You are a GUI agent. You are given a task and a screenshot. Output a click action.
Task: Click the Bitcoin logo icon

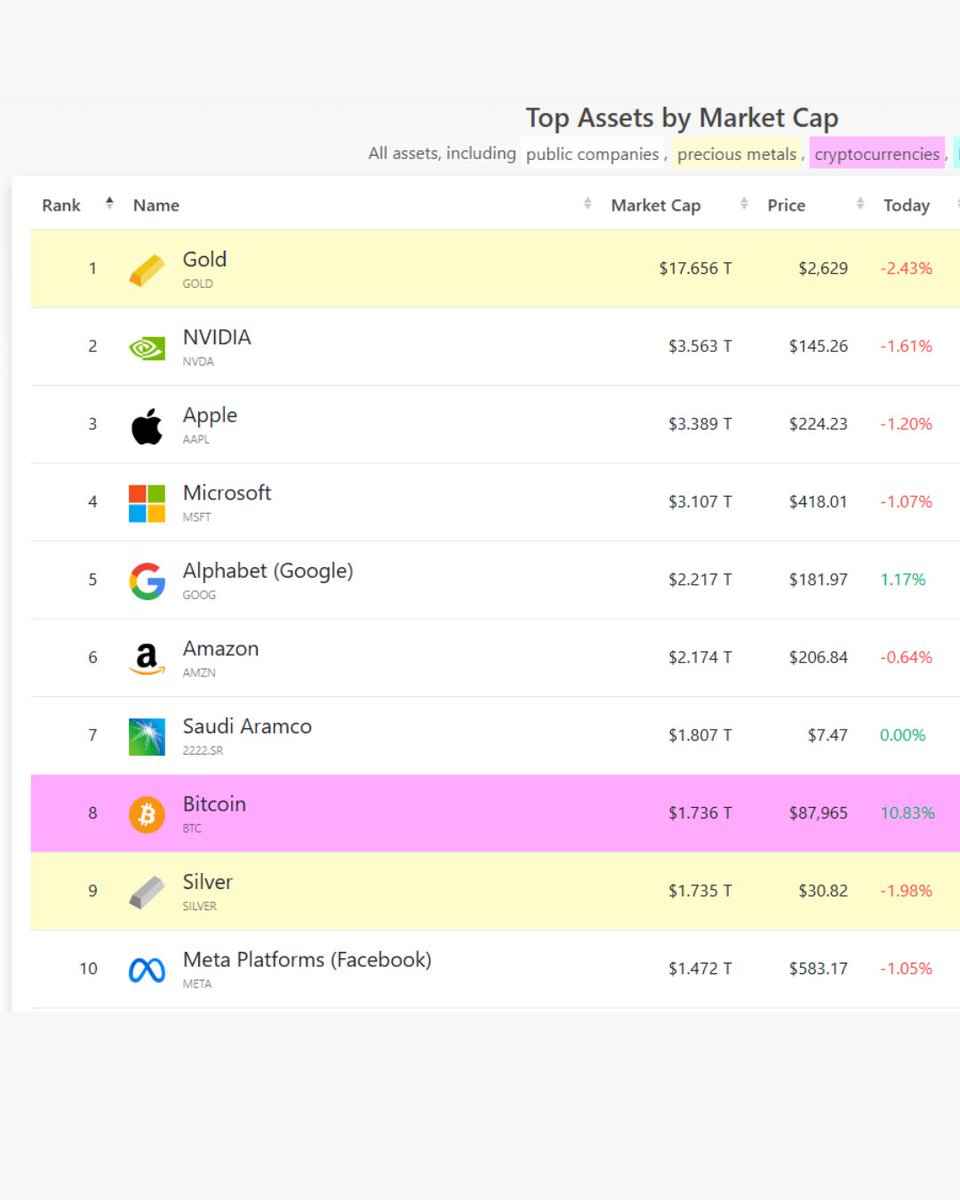point(147,815)
